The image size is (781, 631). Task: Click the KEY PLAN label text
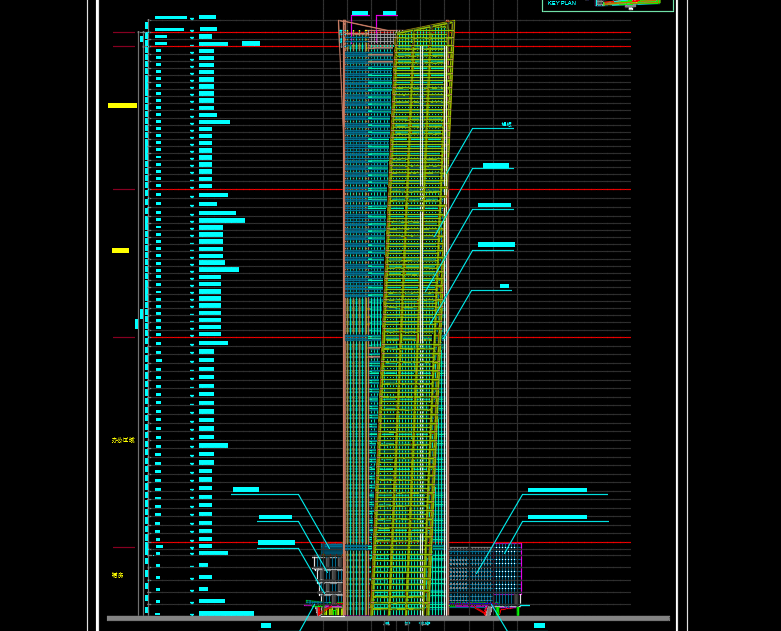point(561,3)
